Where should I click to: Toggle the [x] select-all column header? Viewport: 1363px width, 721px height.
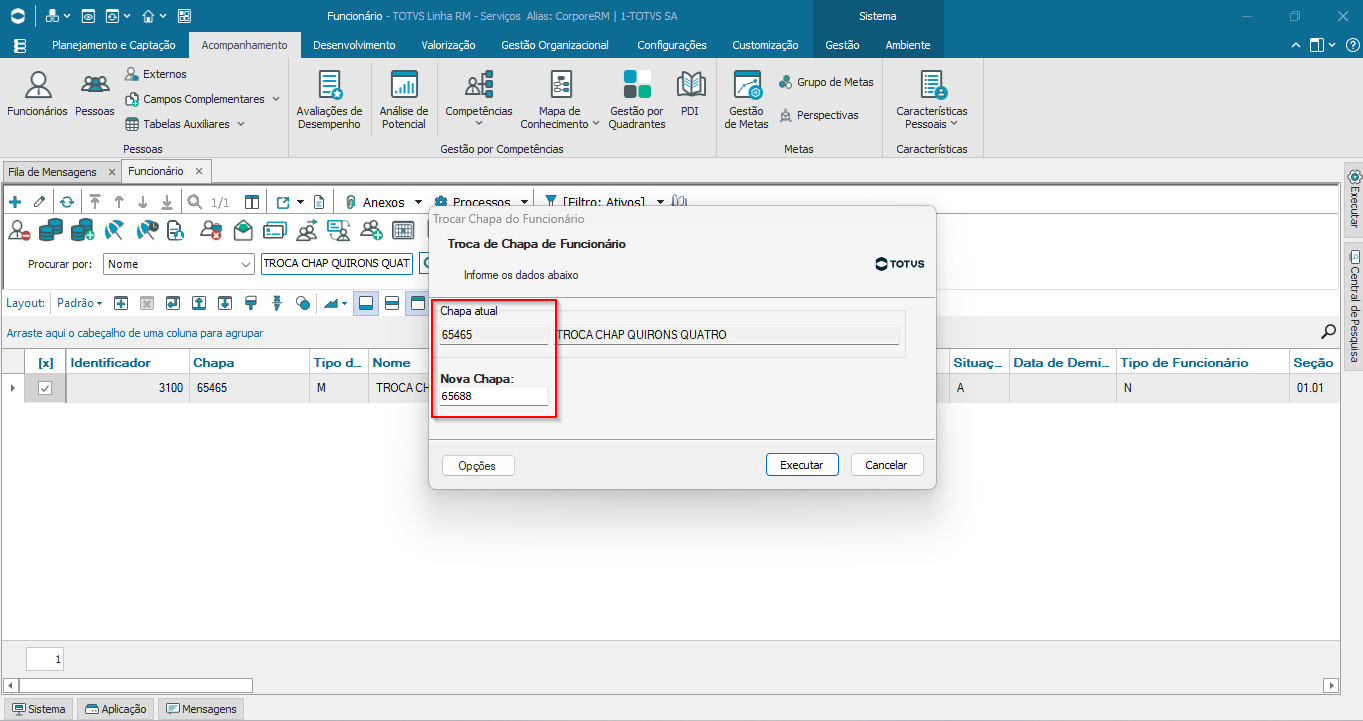click(45, 362)
